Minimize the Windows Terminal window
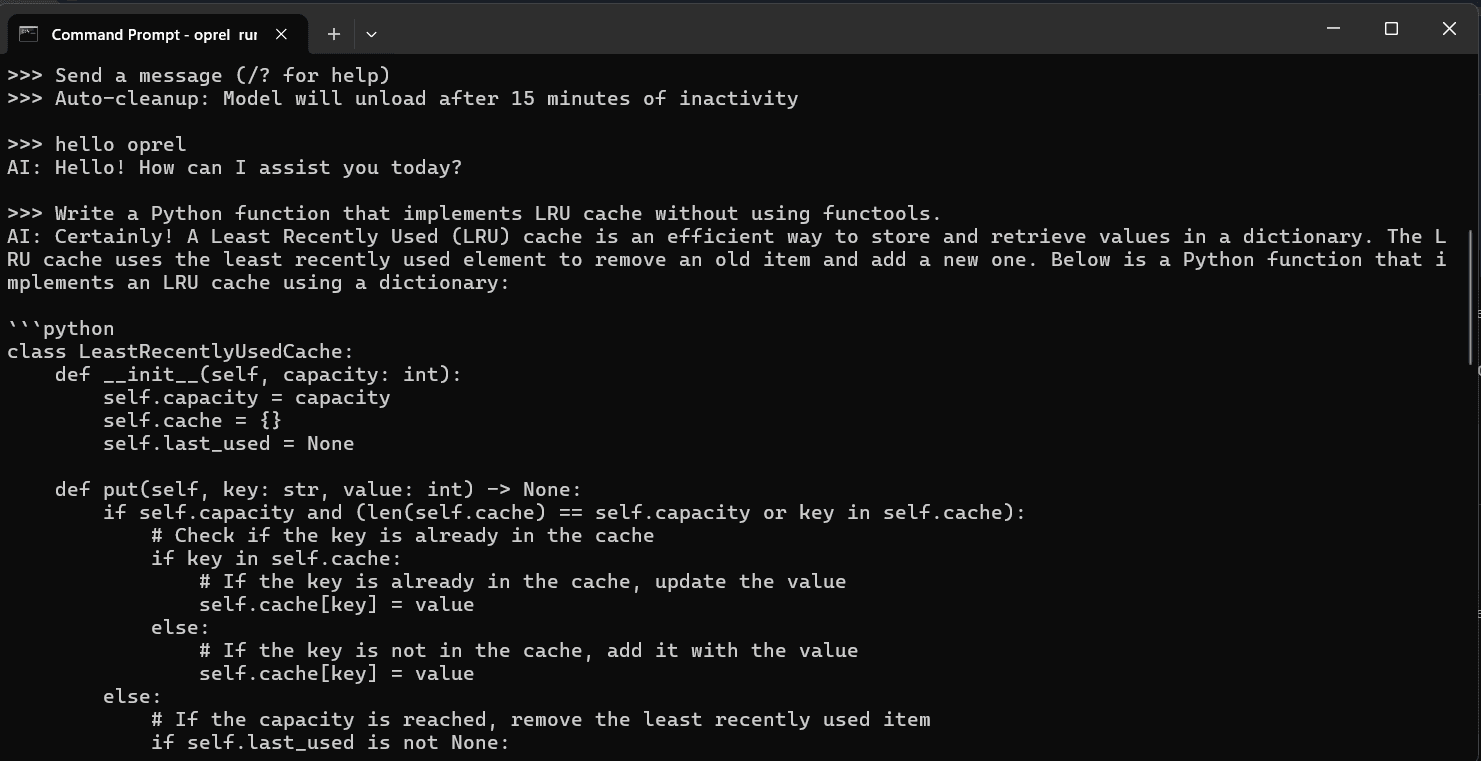1481x761 pixels. 1334,29
